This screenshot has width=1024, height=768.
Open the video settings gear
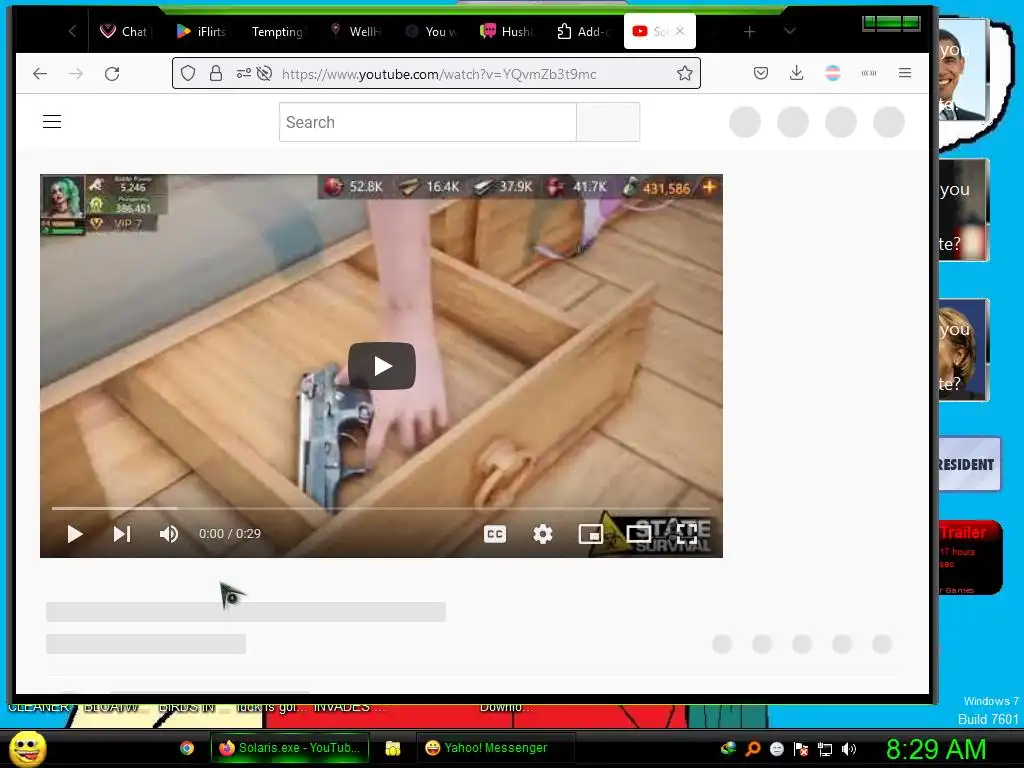[543, 534]
